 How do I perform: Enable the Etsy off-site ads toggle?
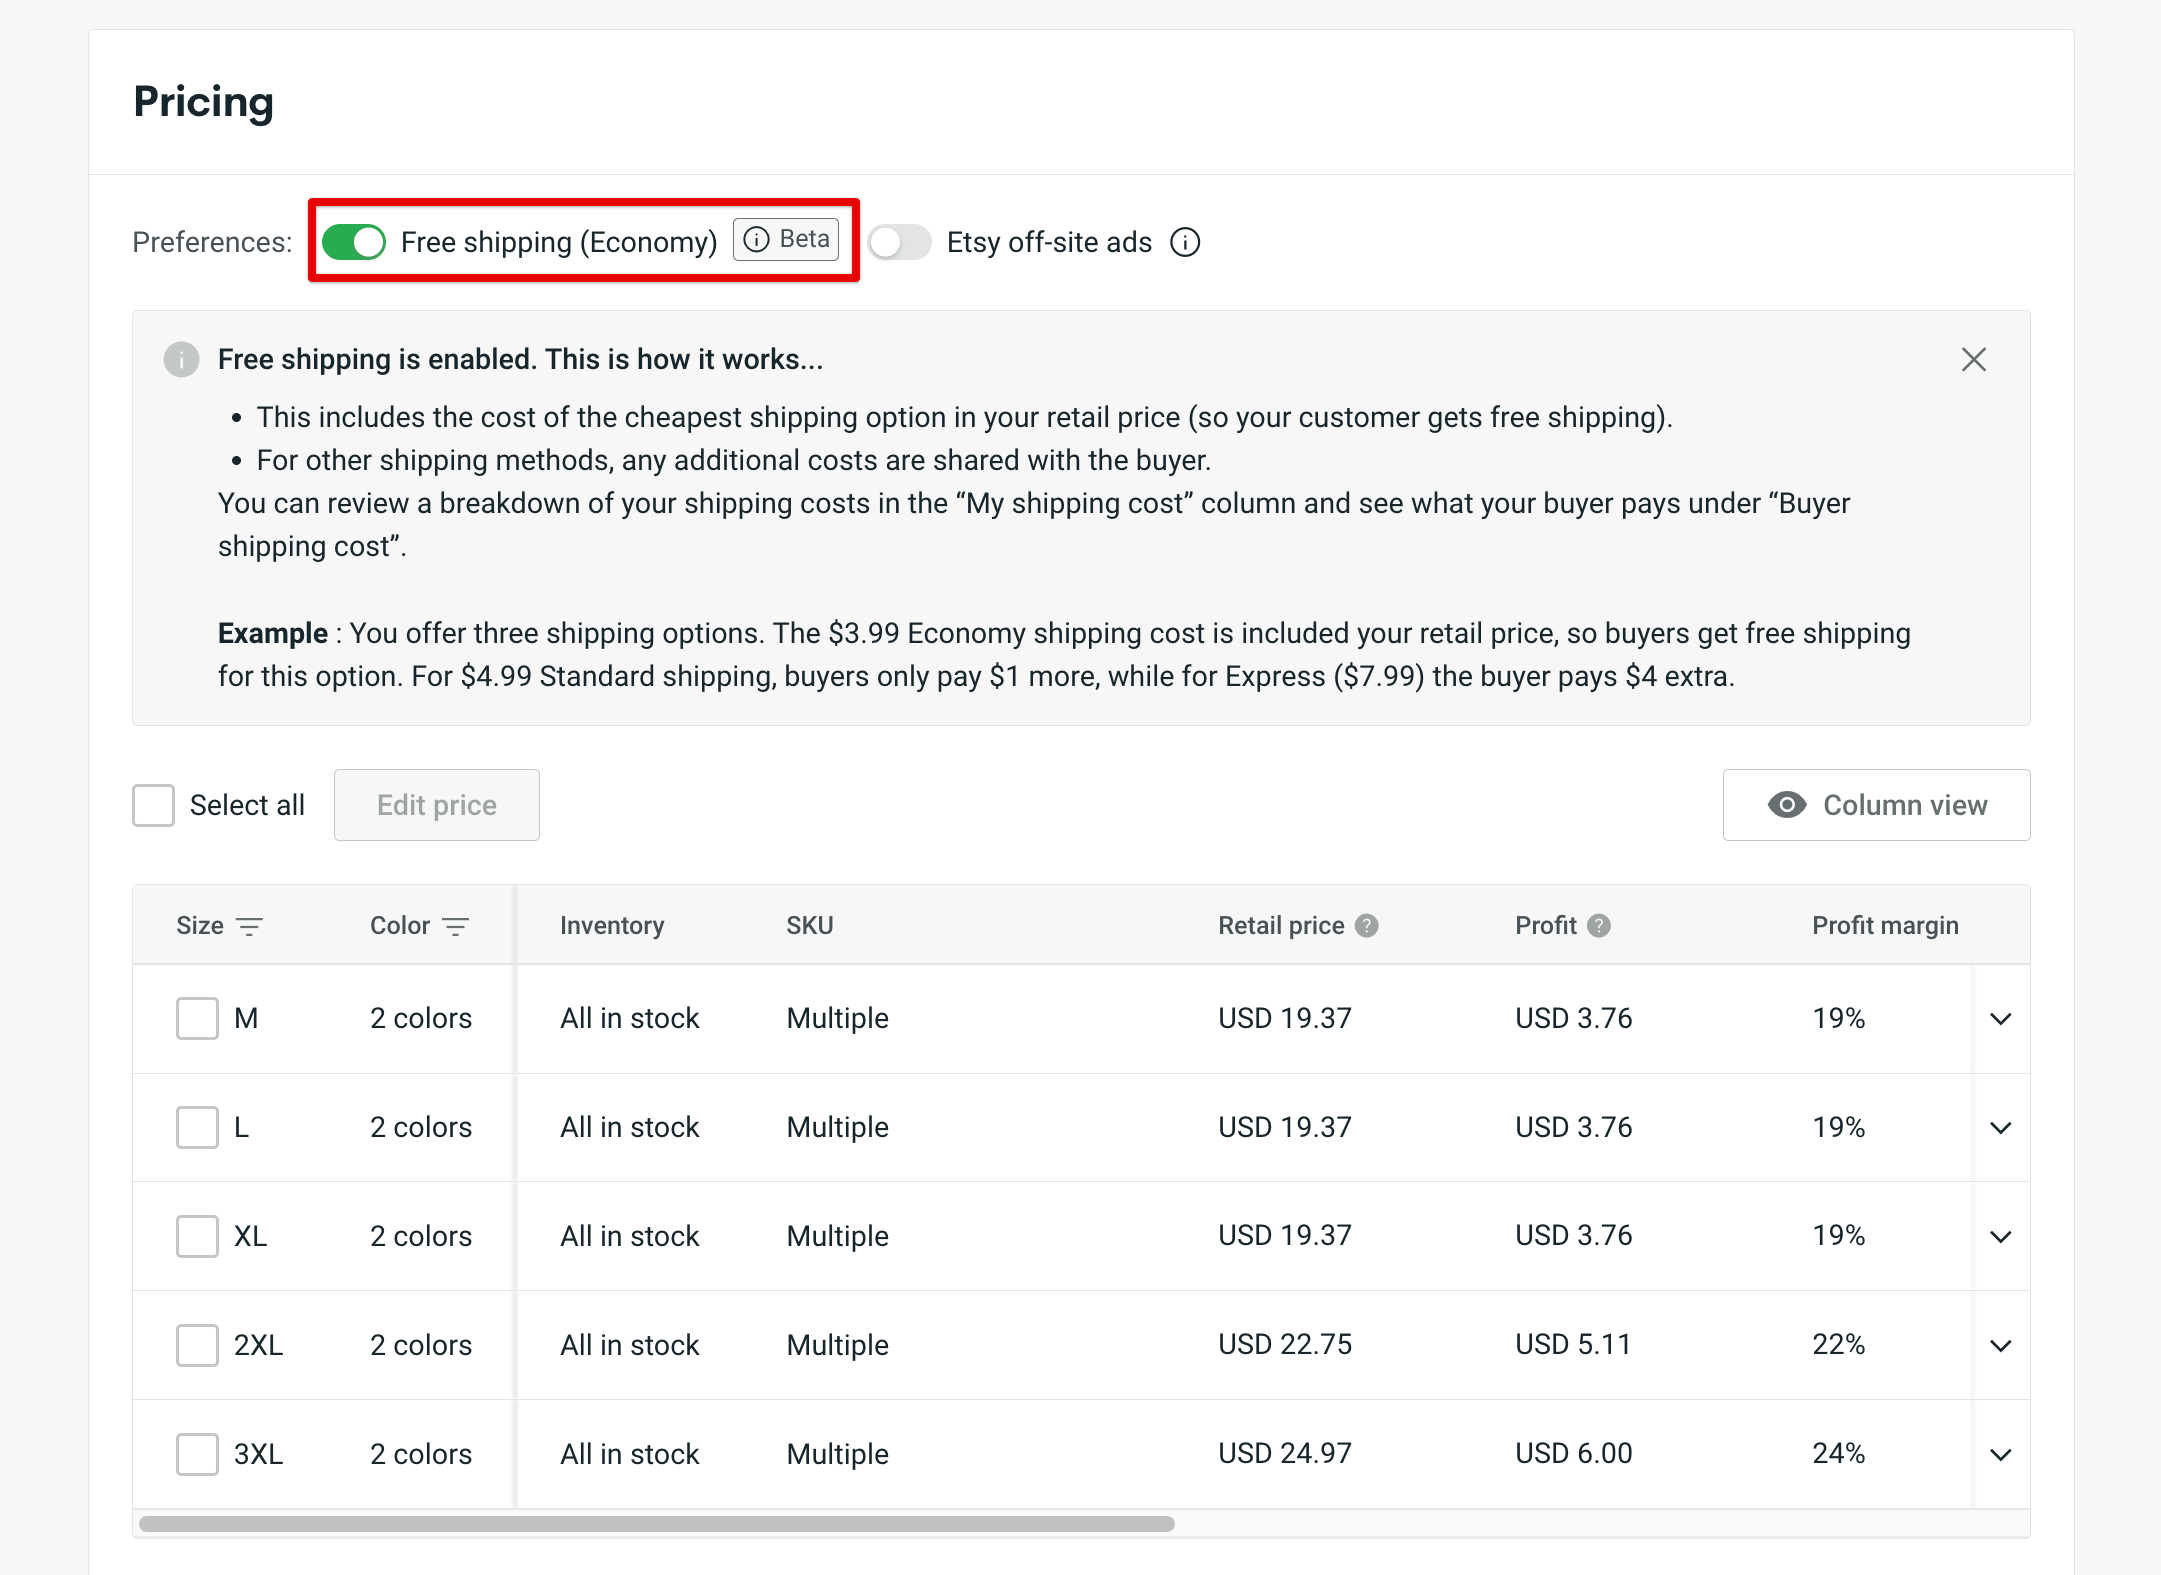pos(898,242)
